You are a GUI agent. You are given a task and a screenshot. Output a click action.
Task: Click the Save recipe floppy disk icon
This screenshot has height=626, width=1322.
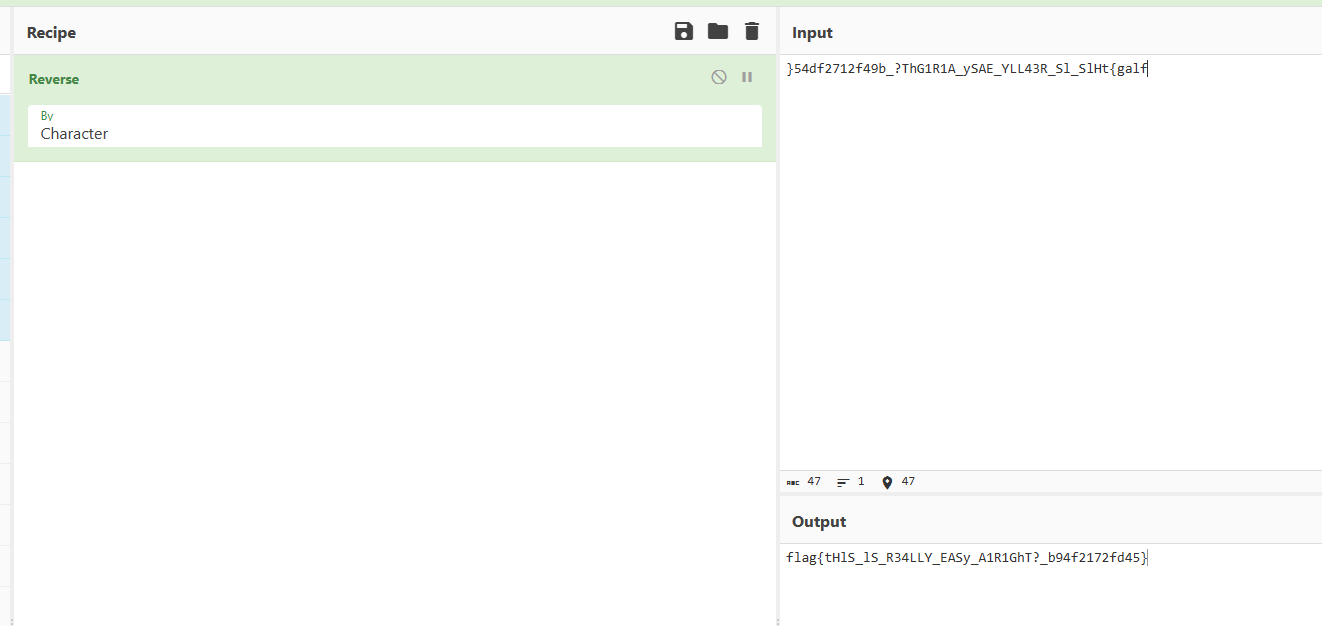(x=684, y=31)
